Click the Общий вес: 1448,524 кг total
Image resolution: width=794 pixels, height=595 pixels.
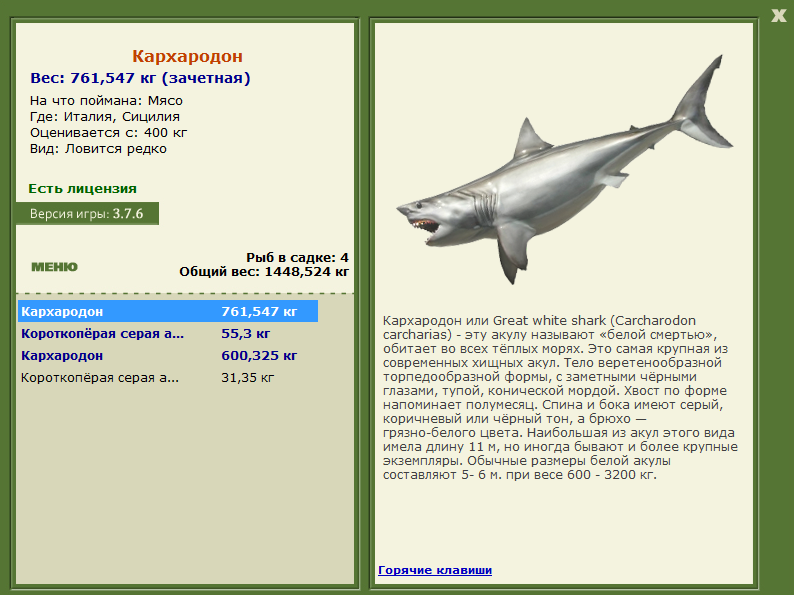pos(264,272)
